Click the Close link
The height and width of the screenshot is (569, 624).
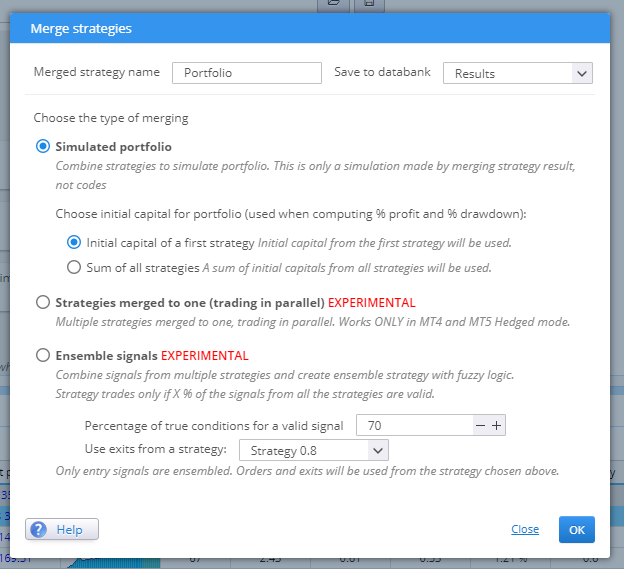point(525,529)
